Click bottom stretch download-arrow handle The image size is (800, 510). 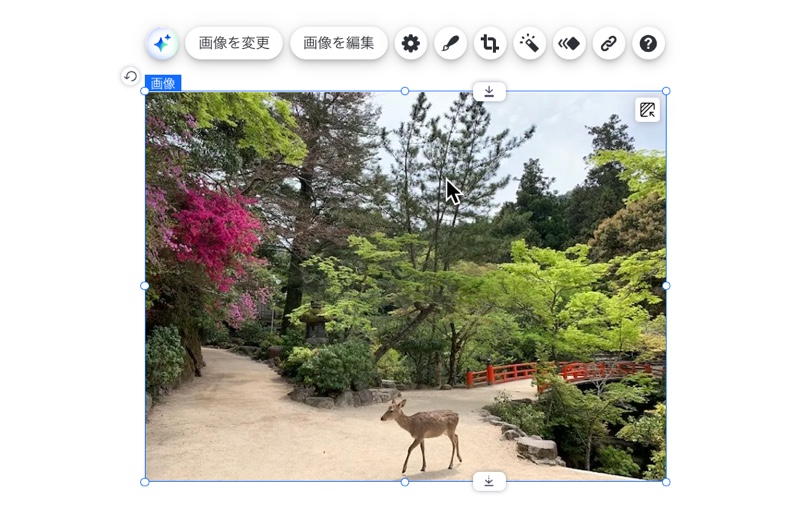pos(489,481)
